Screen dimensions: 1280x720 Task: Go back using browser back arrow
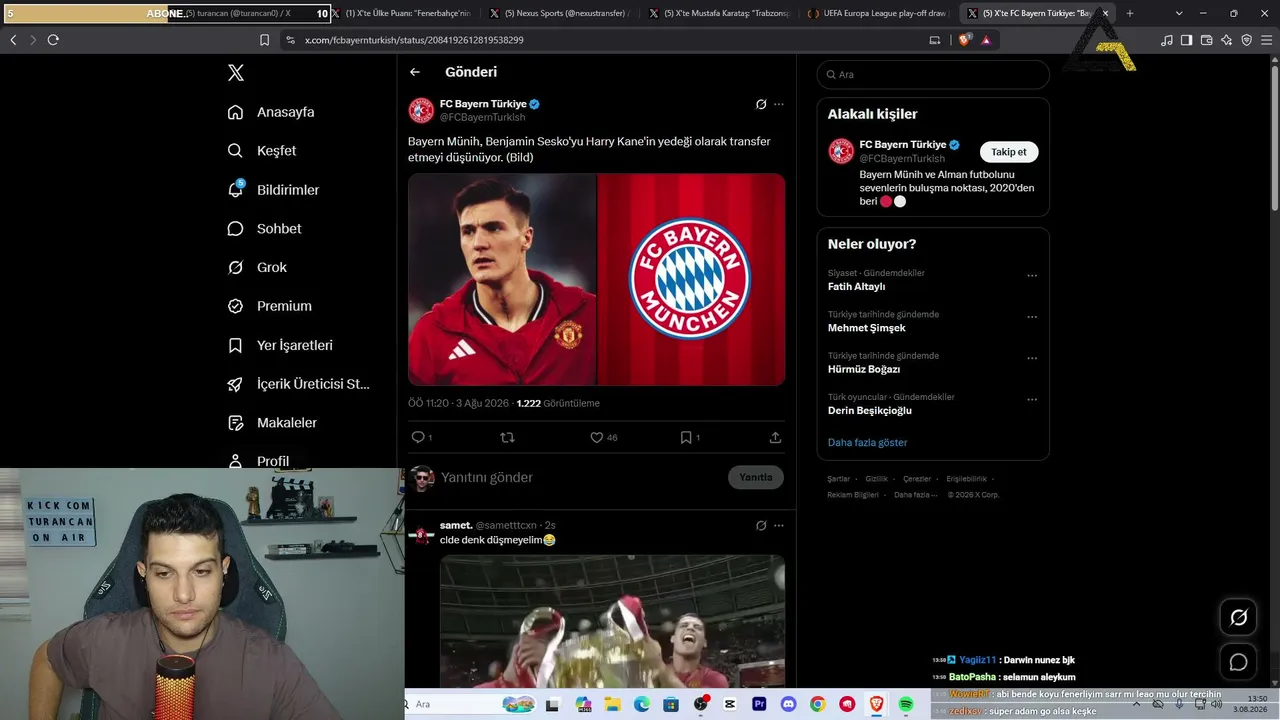[13, 40]
